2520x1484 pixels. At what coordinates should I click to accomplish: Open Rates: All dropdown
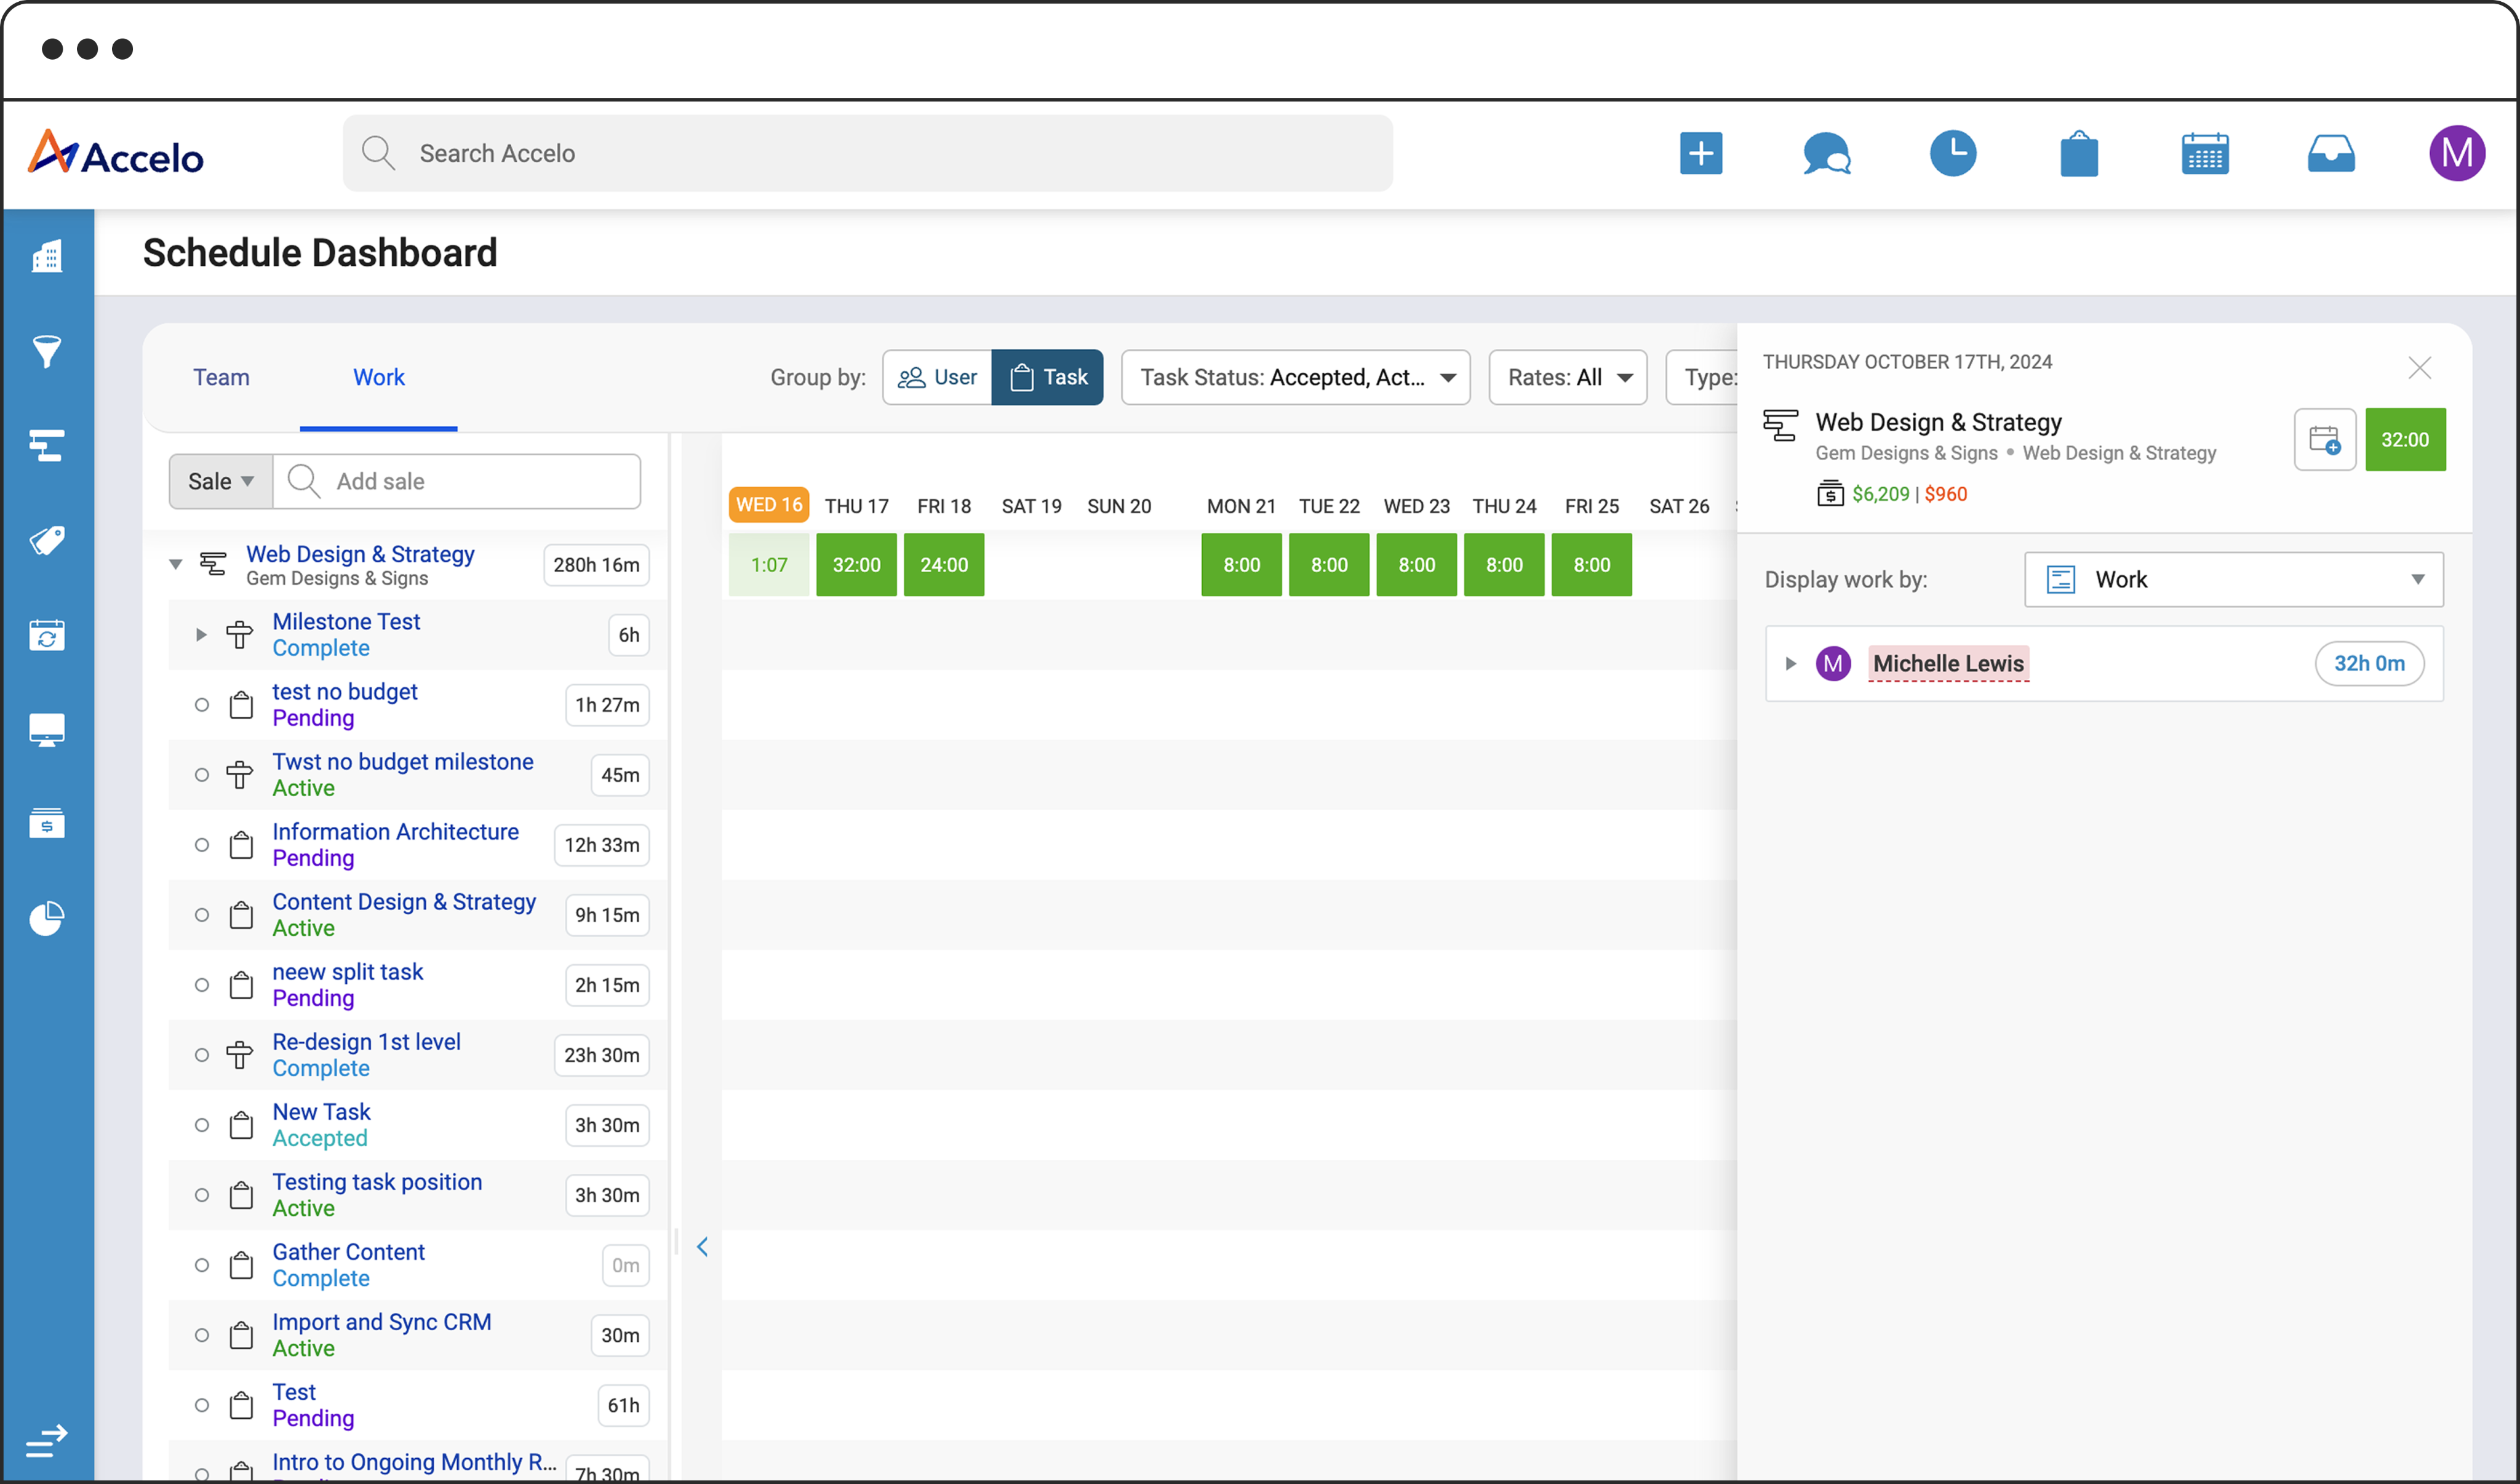point(1567,377)
